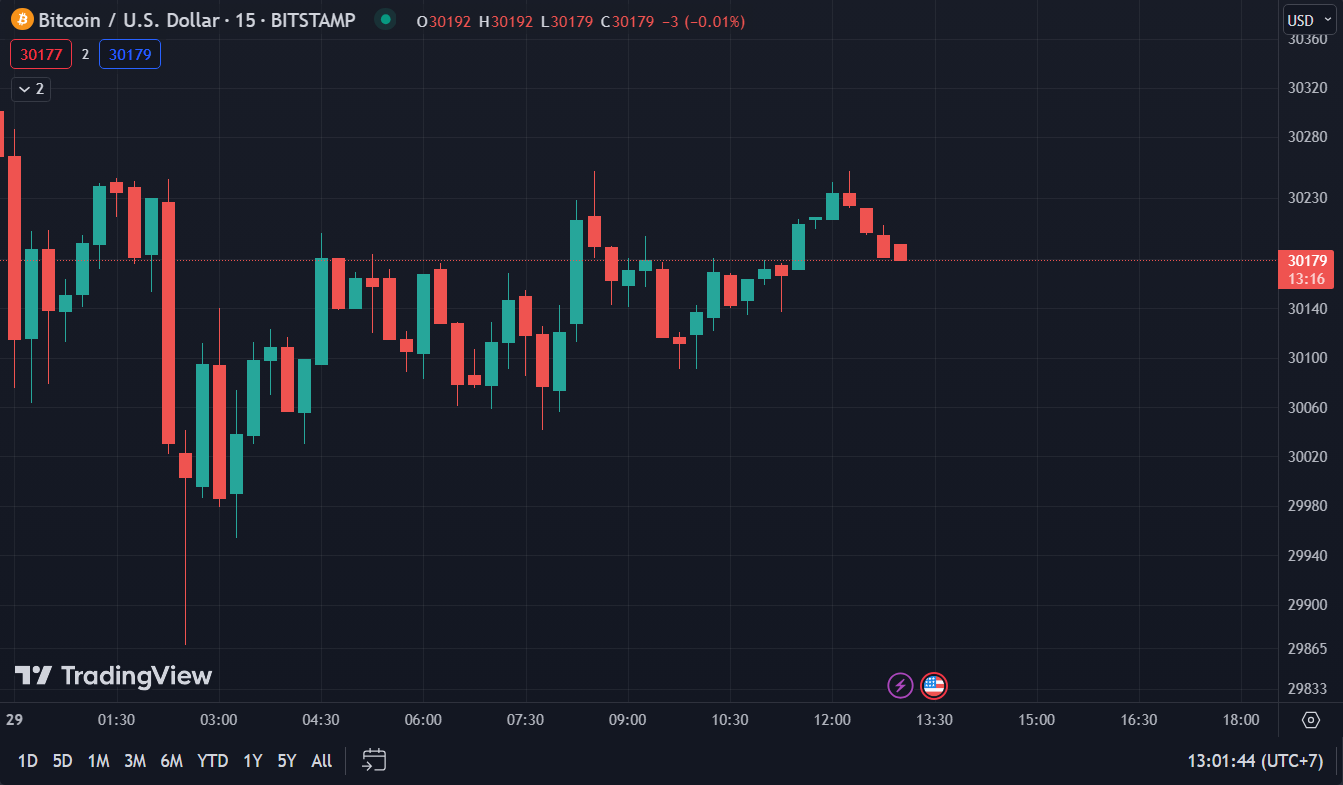Click the current price label 30179

(1308, 261)
